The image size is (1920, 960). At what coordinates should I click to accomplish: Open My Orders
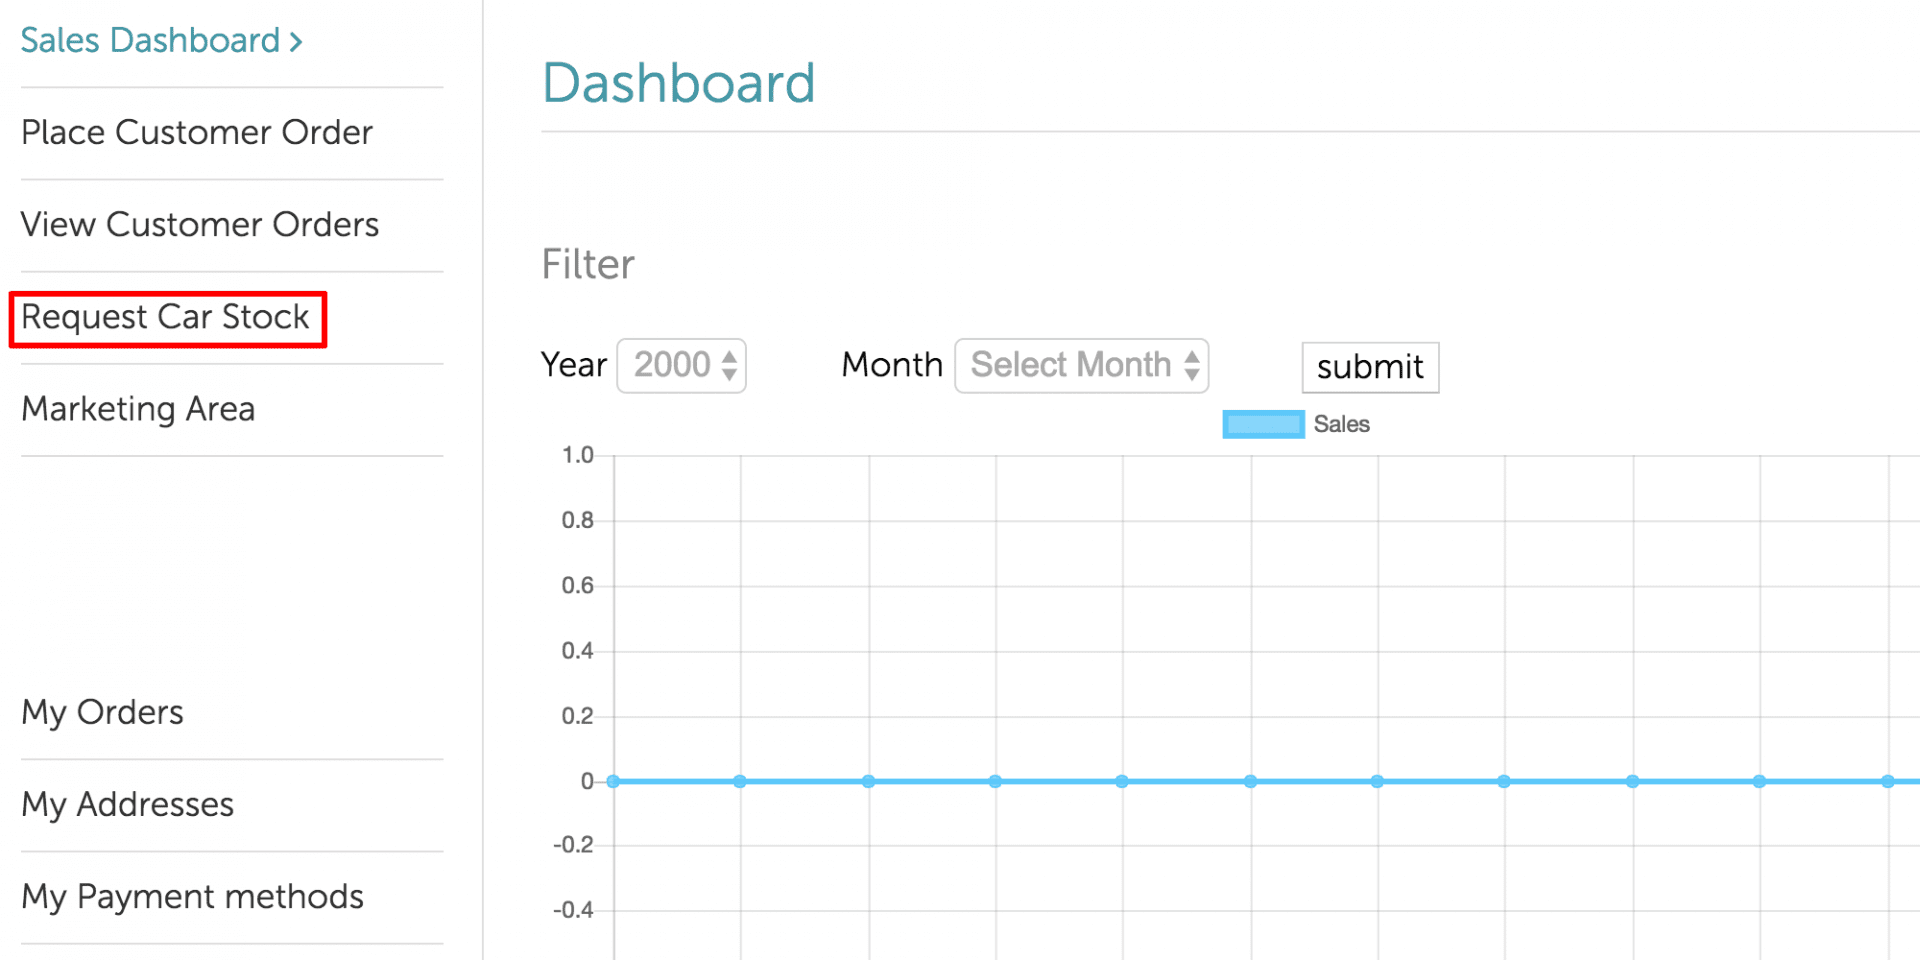[103, 712]
